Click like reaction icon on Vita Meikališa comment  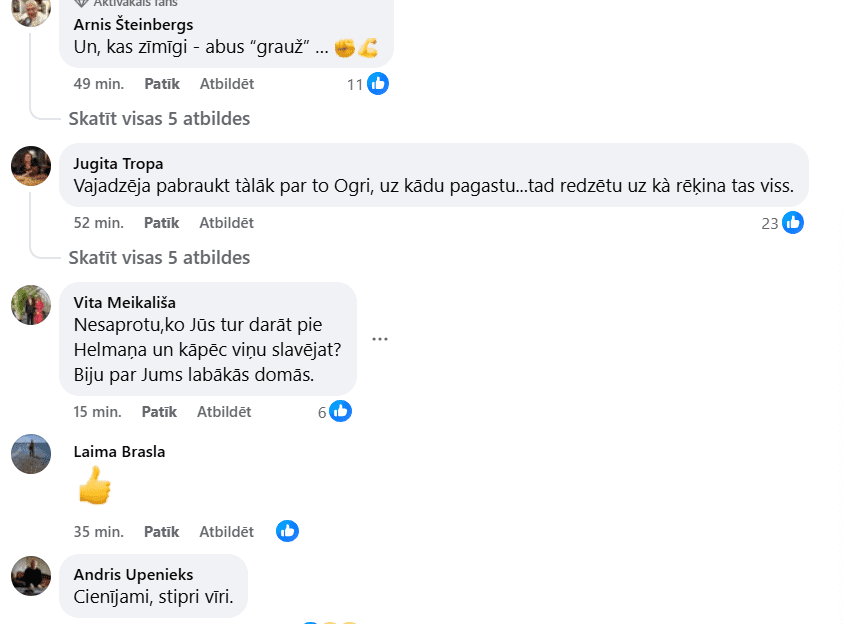tap(341, 411)
